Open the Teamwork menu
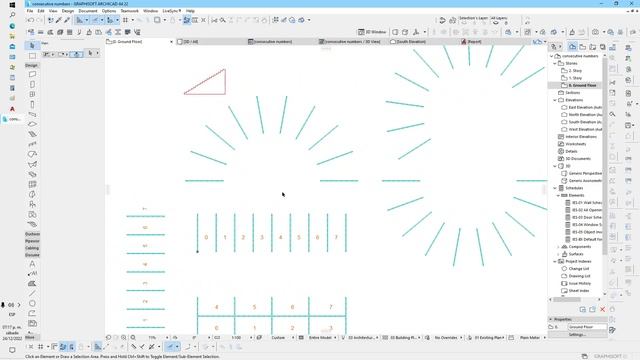Viewport: 640px width, 360px height. tap(129, 11)
